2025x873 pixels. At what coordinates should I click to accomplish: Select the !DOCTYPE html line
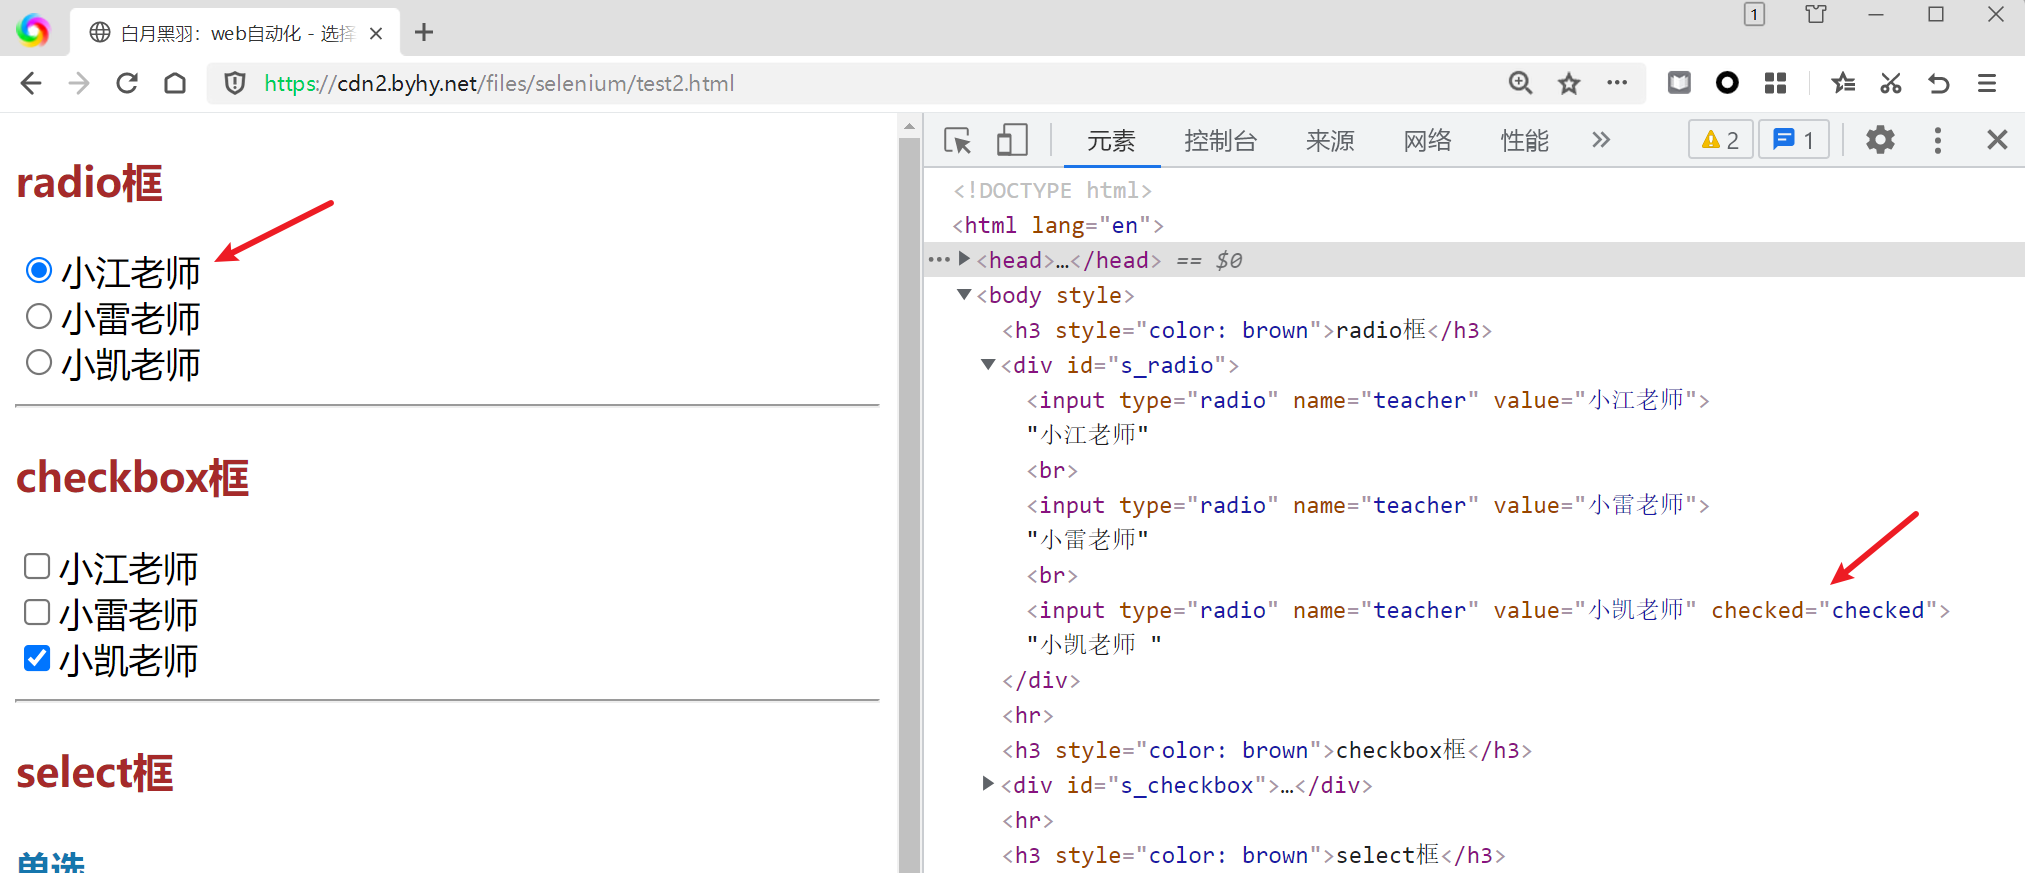click(x=1052, y=190)
